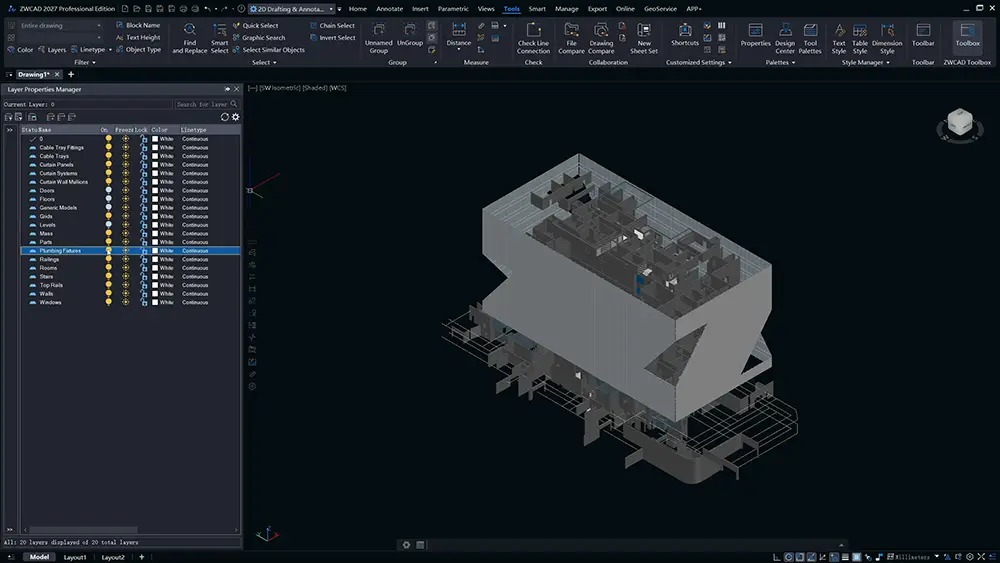Create a New Sheet Set
Screen dimensions: 1000x563
pos(643,38)
